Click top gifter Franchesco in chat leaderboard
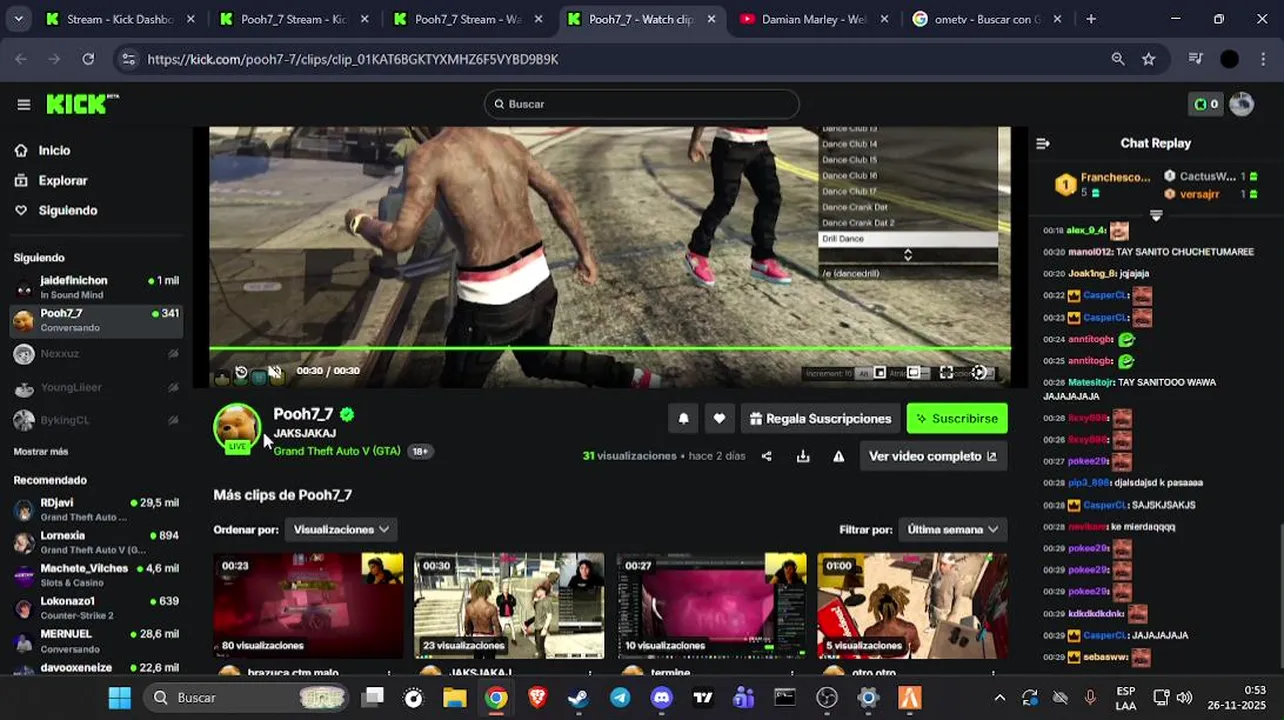1284x720 pixels. pos(1103,185)
